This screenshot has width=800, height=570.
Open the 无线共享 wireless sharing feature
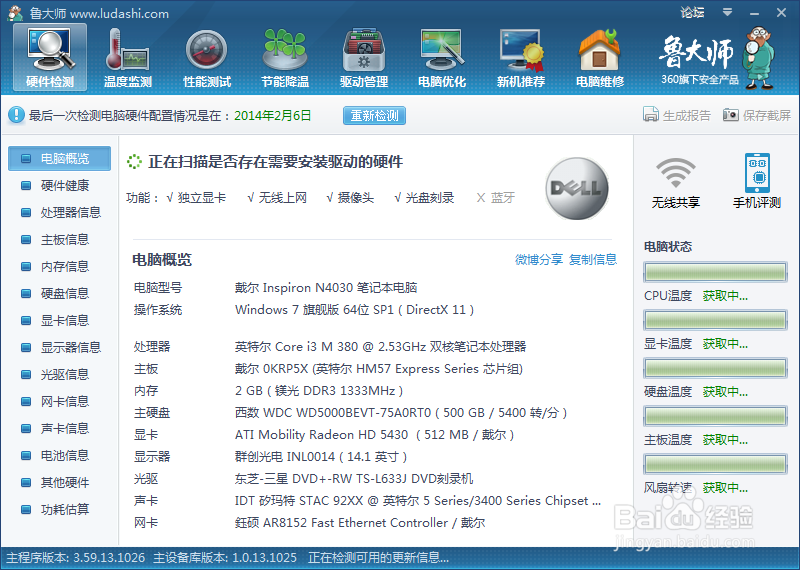coord(676,181)
